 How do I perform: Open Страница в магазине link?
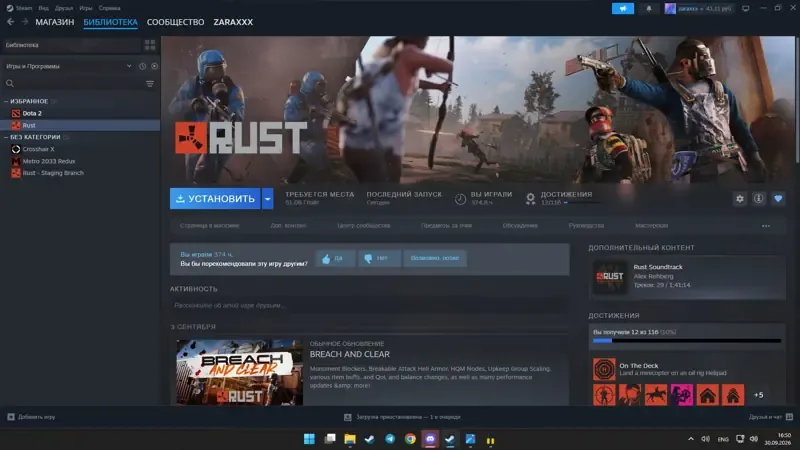coord(210,226)
